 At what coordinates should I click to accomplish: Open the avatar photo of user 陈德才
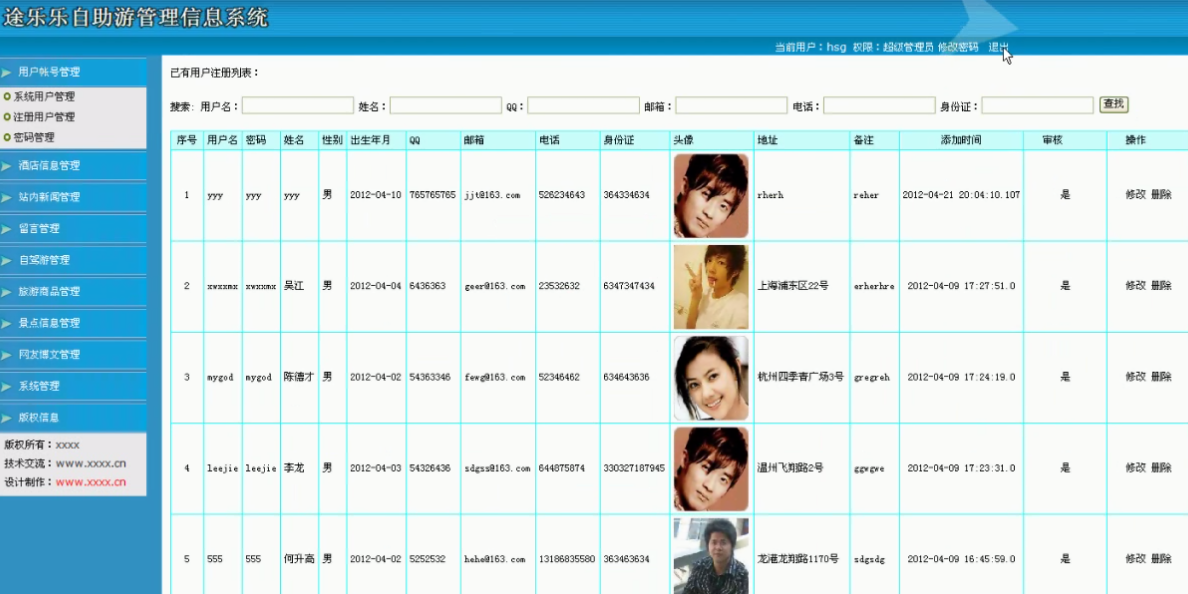[x=710, y=377]
